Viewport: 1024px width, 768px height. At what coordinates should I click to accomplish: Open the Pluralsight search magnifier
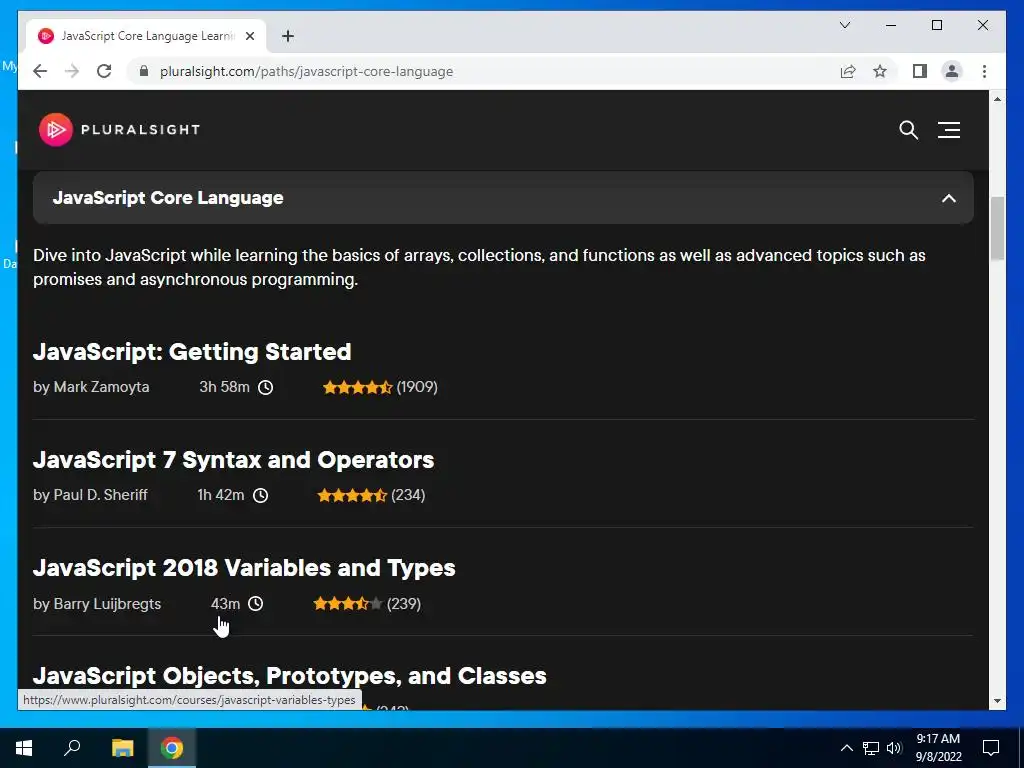(908, 130)
